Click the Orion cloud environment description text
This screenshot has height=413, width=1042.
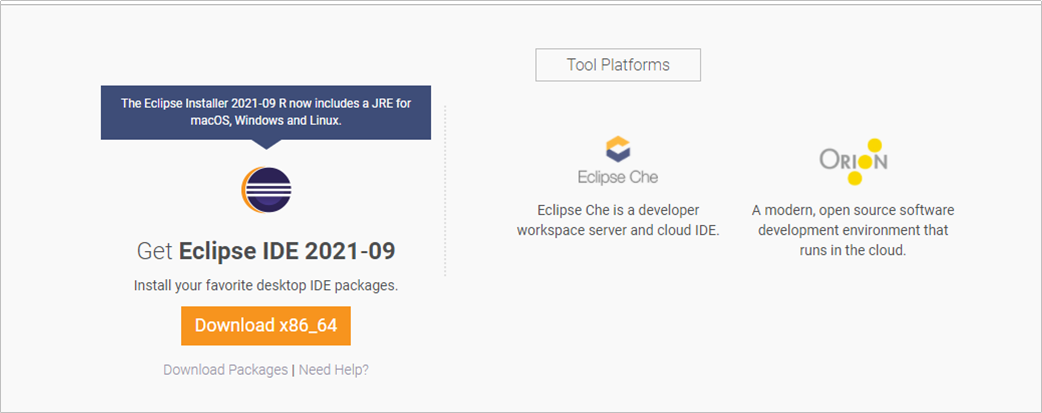coord(853,231)
